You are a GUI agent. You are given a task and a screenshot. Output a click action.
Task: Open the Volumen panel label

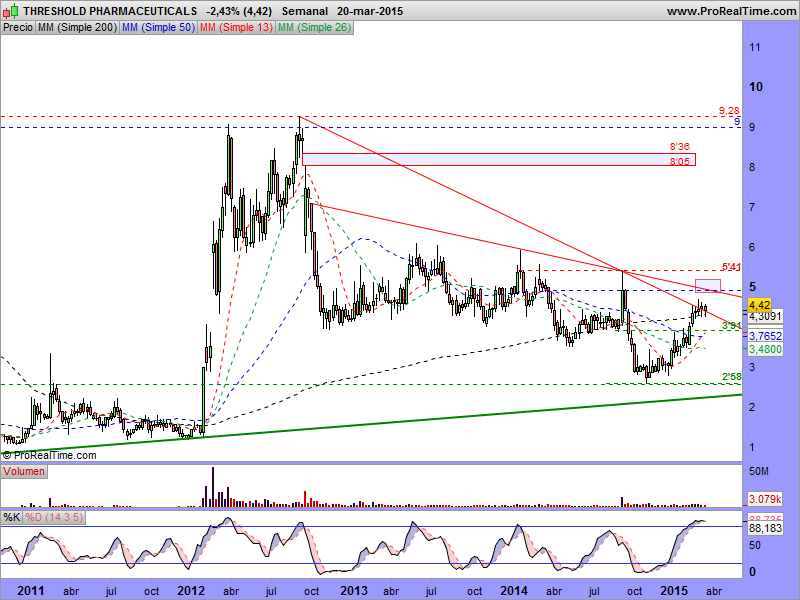pyautogui.click(x=24, y=471)
